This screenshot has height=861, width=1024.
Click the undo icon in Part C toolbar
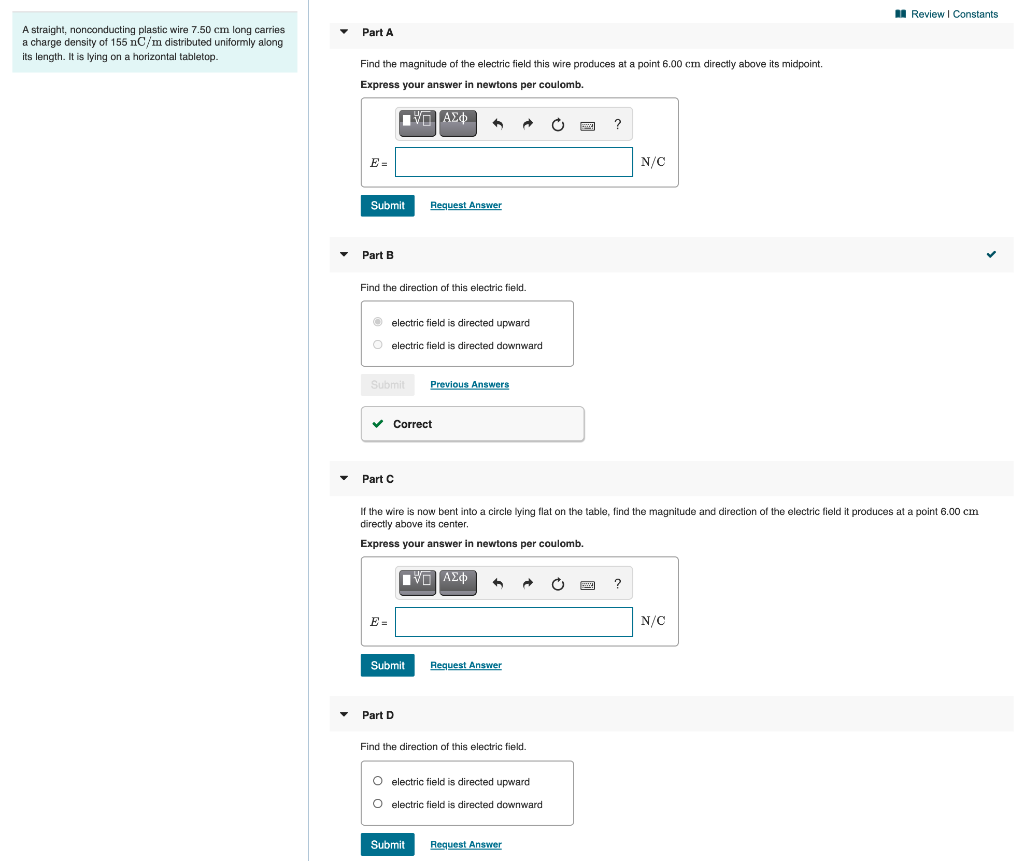(x=498, y=583)
